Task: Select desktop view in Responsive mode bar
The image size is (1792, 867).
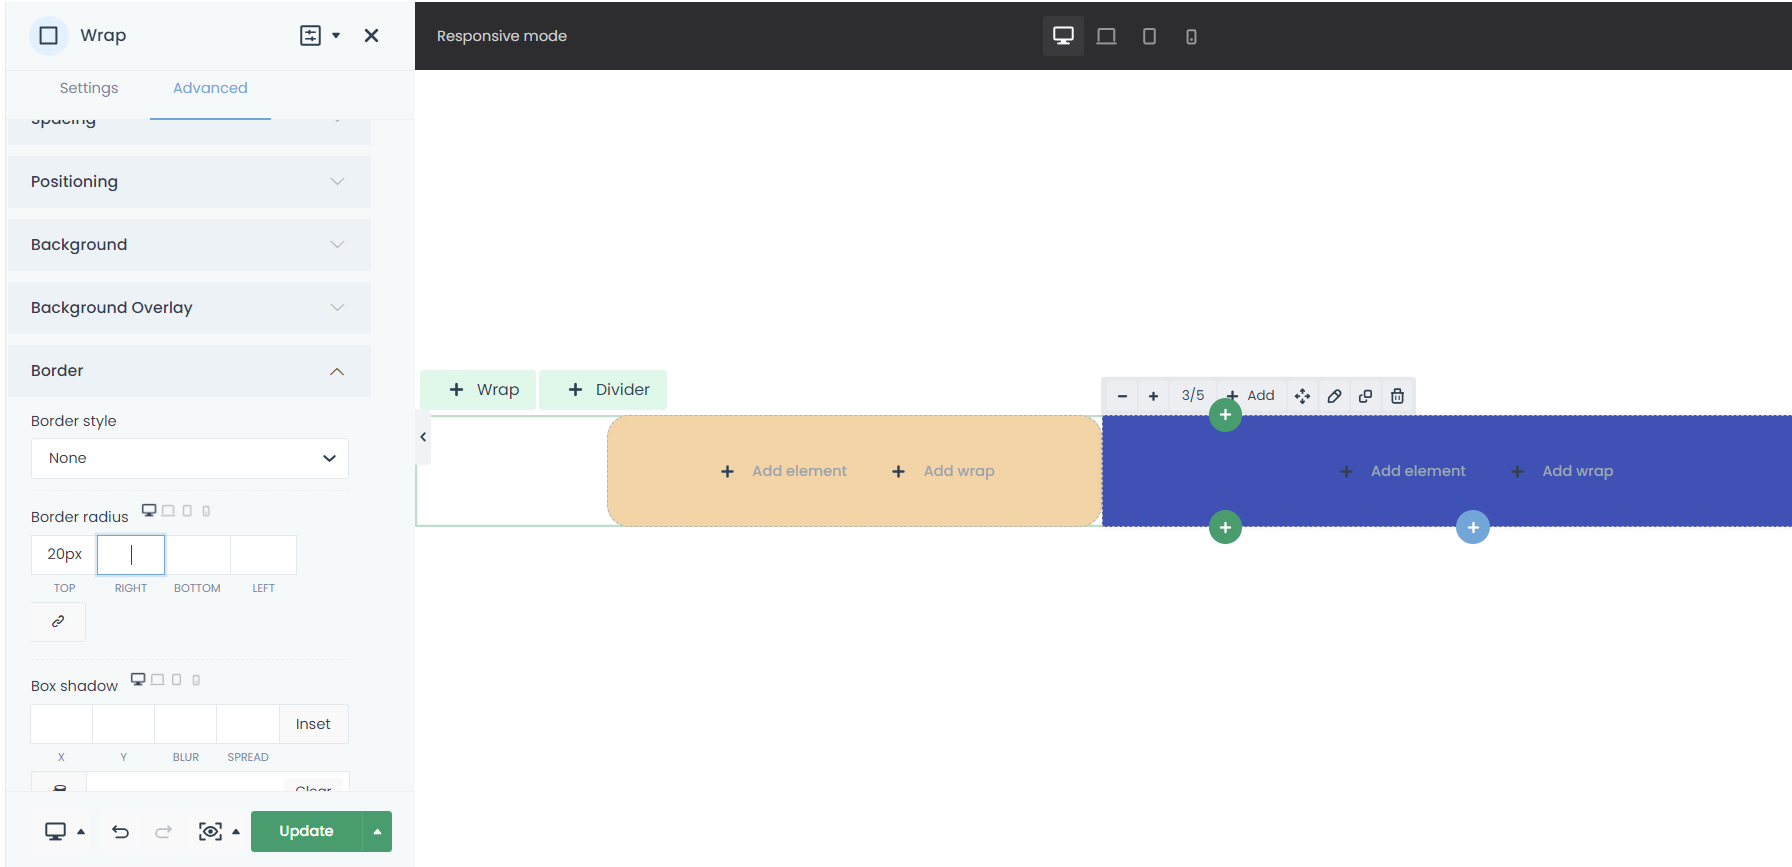Action: pos(1063,36)
